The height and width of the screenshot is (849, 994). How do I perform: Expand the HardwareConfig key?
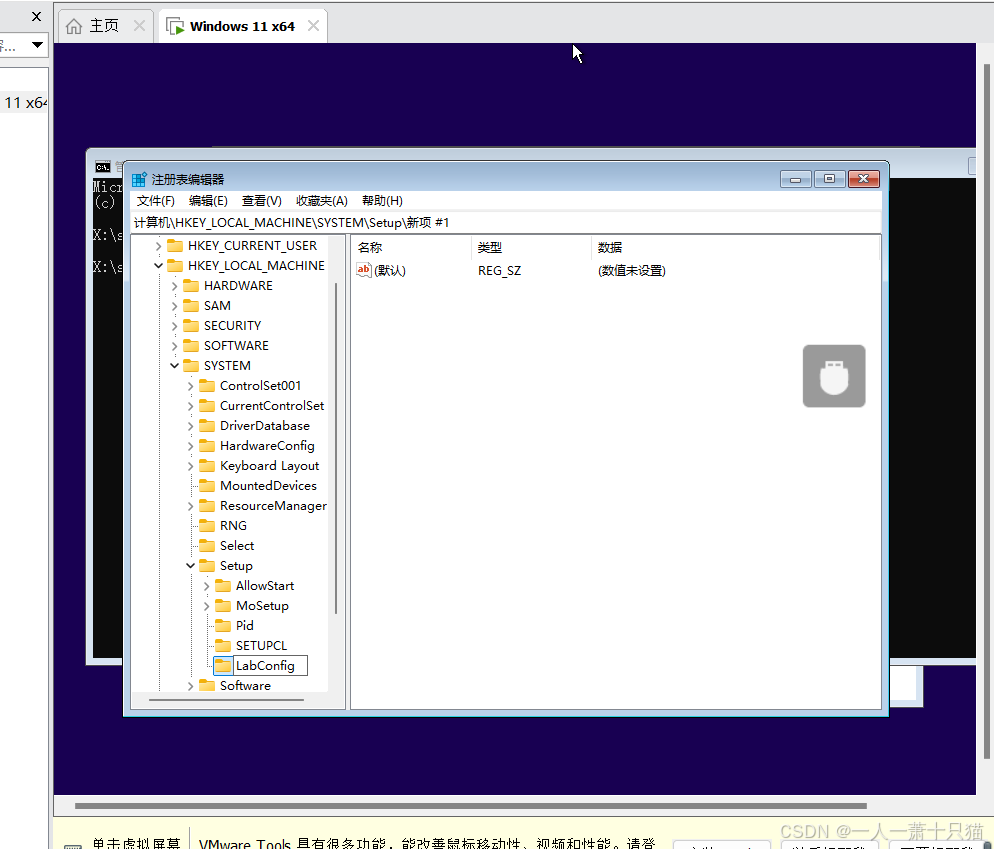(x=190, y=446)
